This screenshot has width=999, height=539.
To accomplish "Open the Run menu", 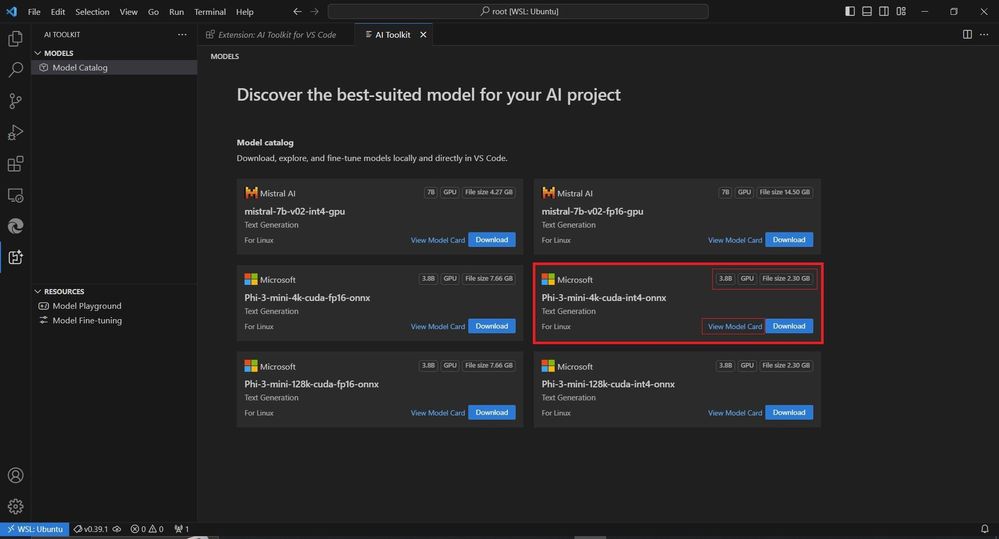I will click(176, 11).
